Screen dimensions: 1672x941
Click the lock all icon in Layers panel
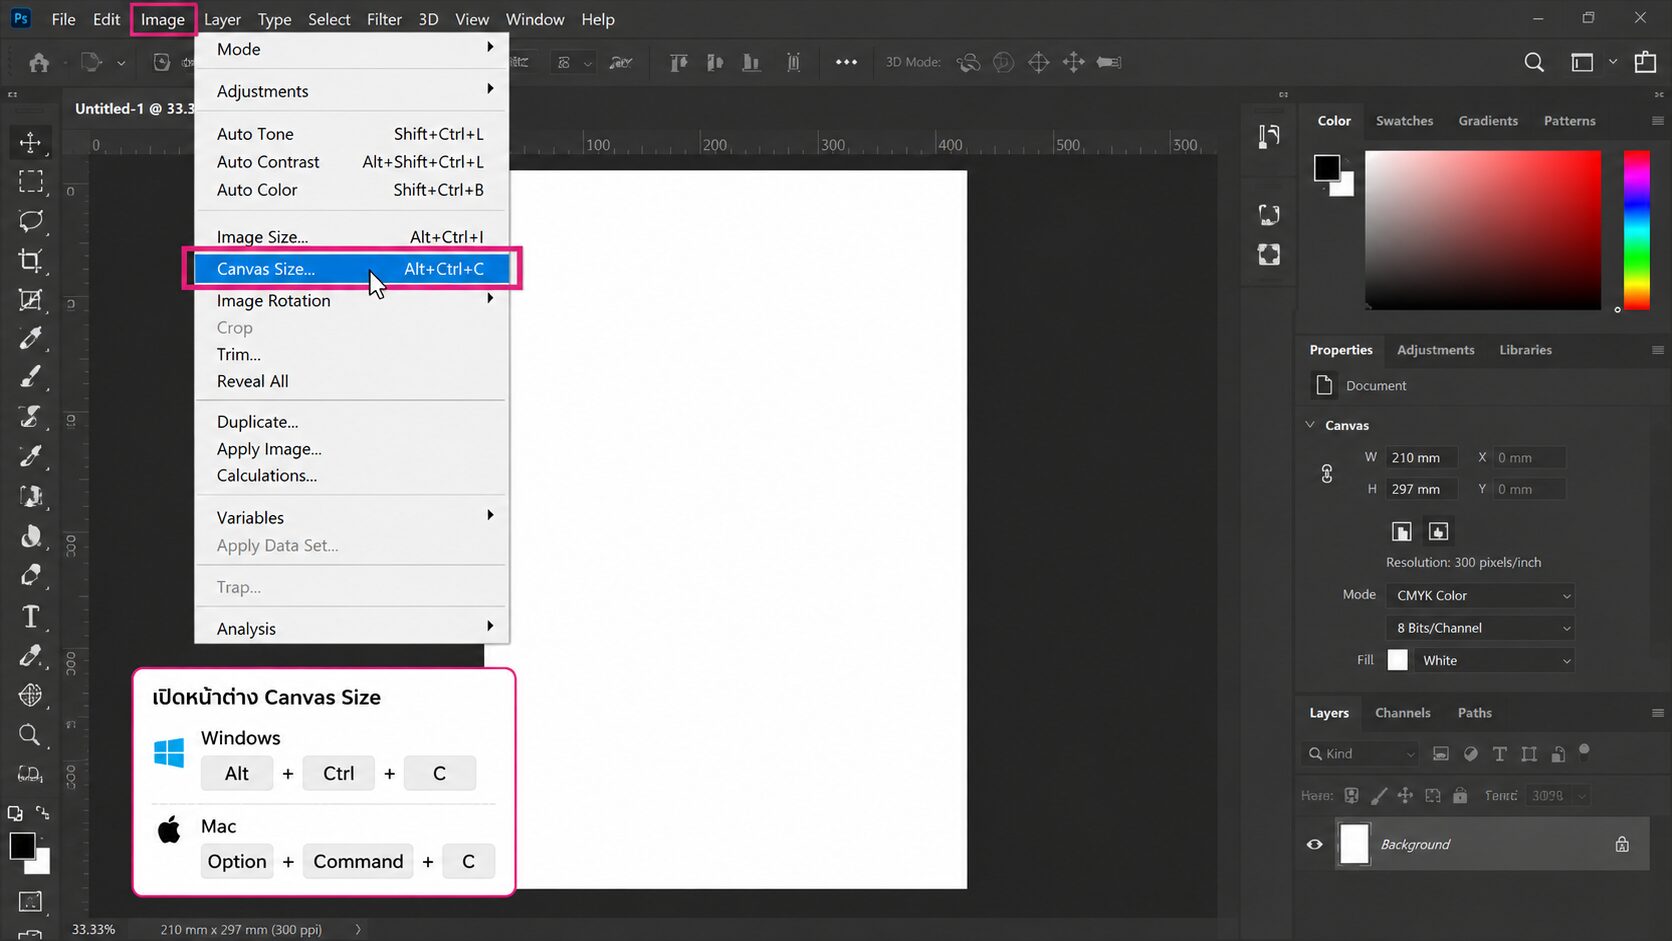[x=1460, y=796]
